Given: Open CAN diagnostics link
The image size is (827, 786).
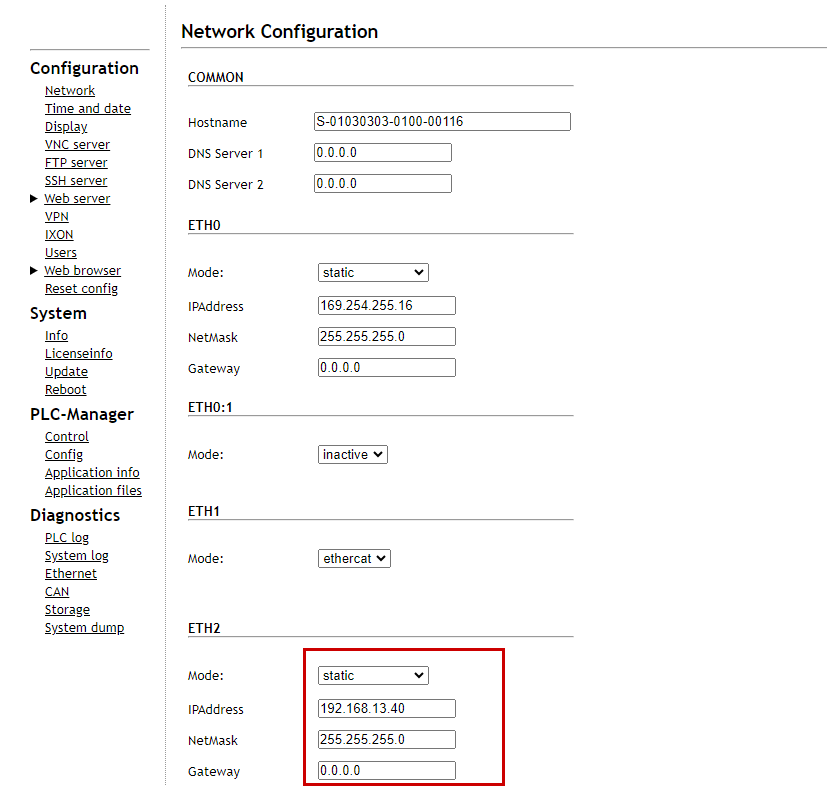Looking at the screenshot, I should click(x=56, y=592).
